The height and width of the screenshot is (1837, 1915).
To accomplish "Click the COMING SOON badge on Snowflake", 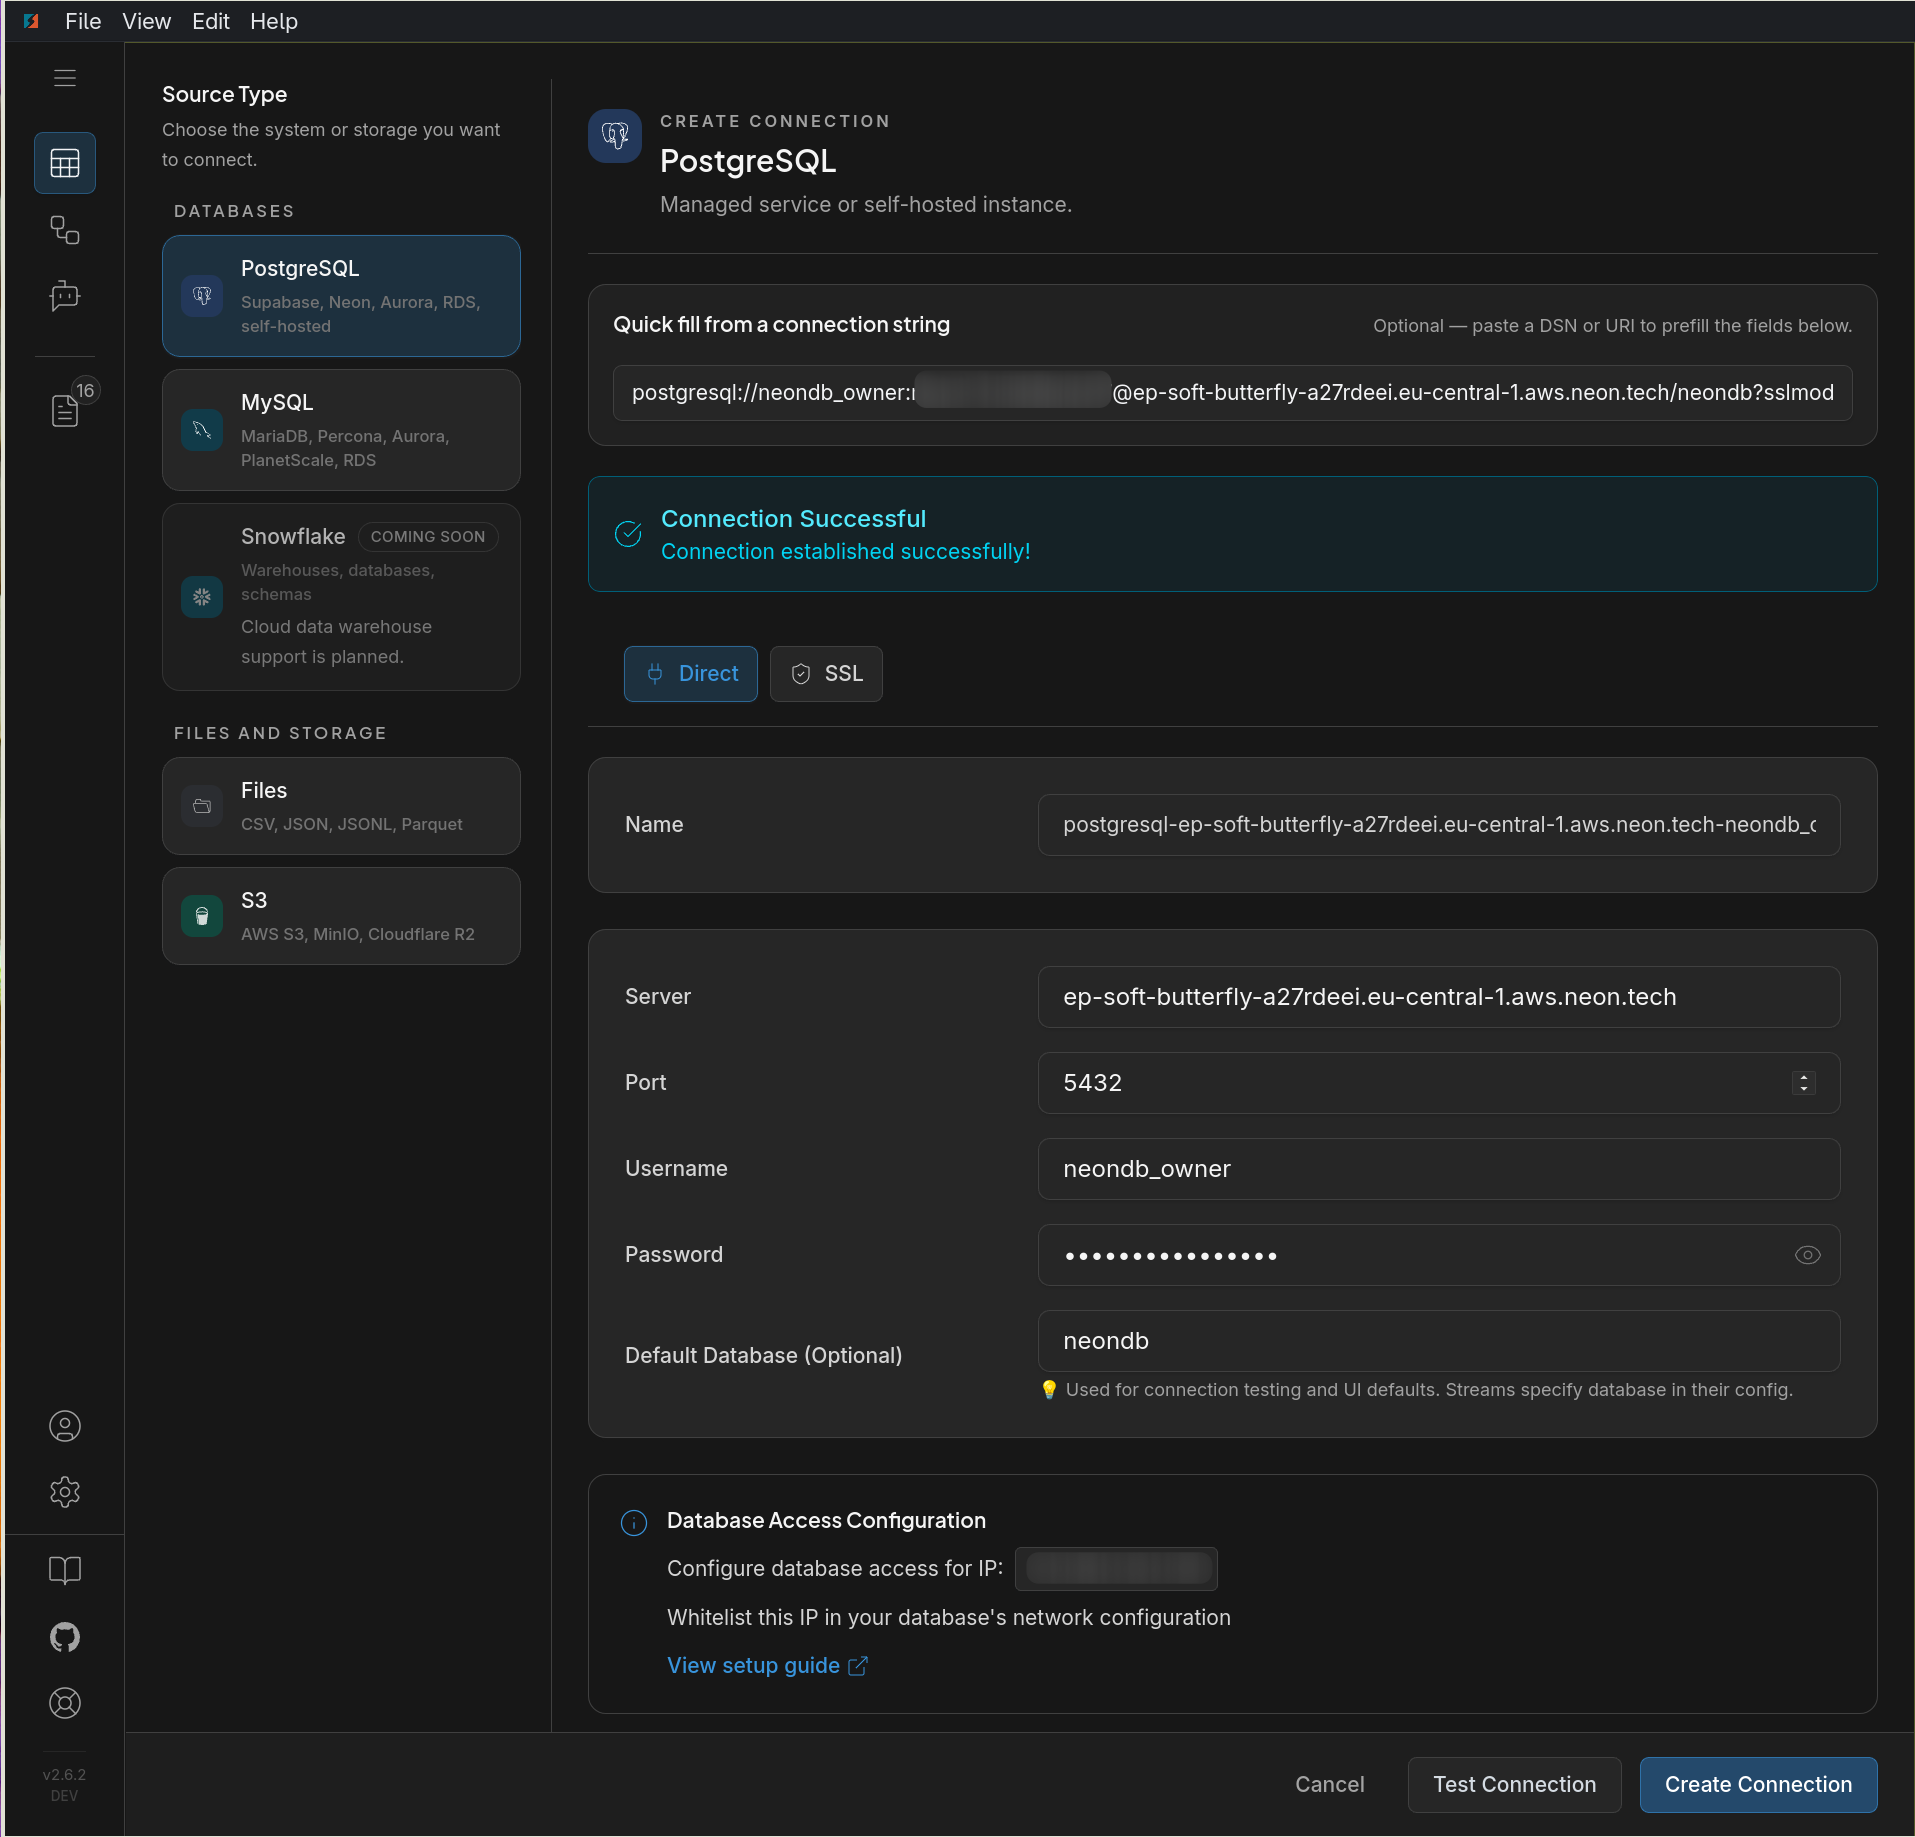I will click(x=428, y=537).
